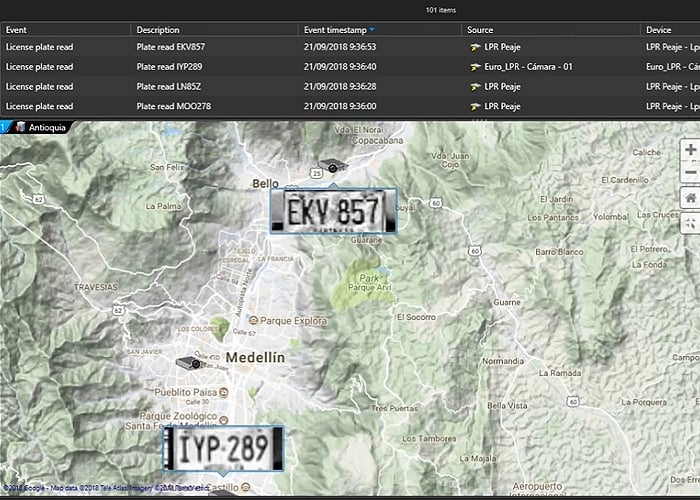700x500 pixels.
Task: Select the camera icon near Bello
Action: [330, 165]
